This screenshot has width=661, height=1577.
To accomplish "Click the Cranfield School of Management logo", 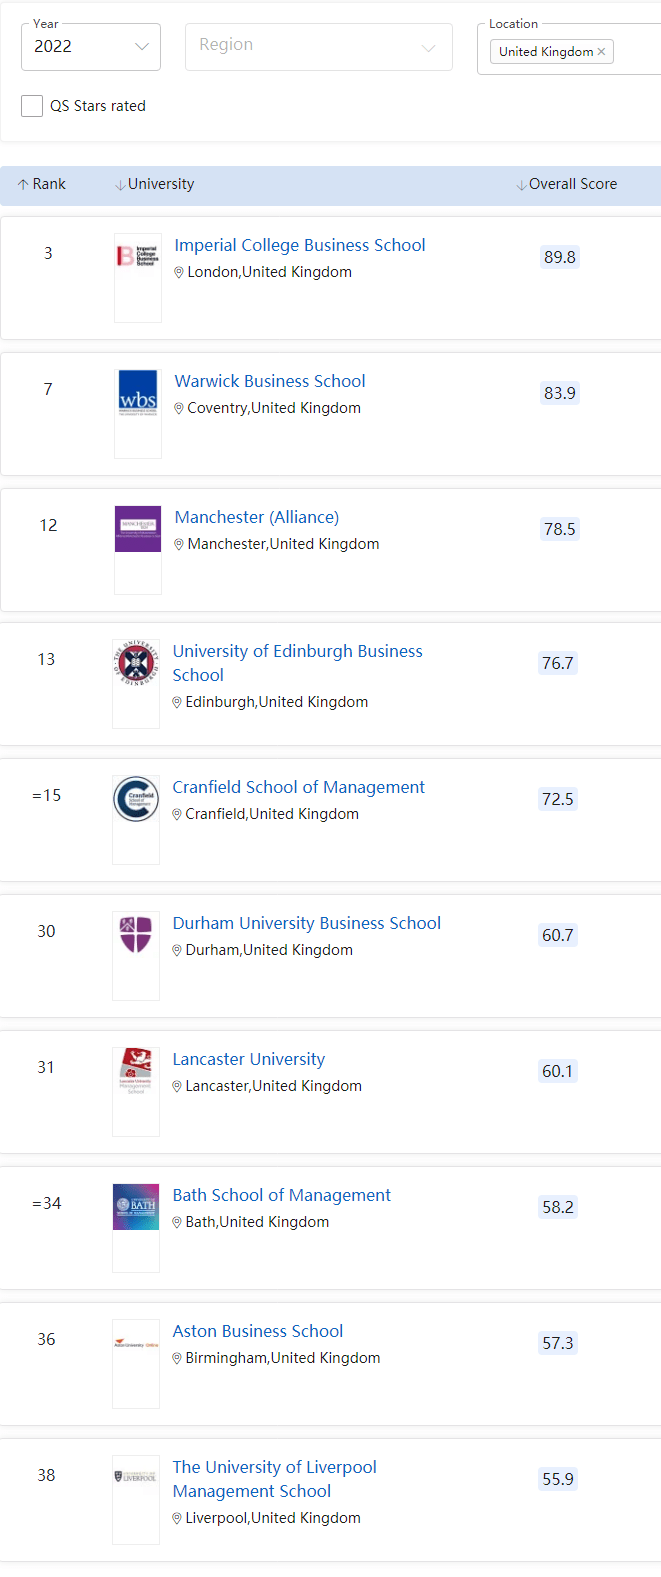I will point(136,799).
